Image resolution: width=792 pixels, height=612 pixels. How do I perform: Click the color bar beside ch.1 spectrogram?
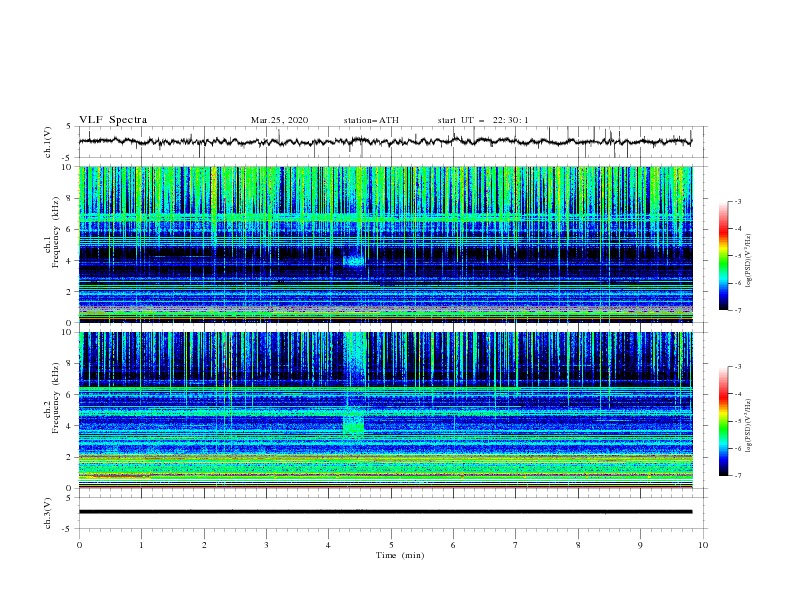point(723,255)
